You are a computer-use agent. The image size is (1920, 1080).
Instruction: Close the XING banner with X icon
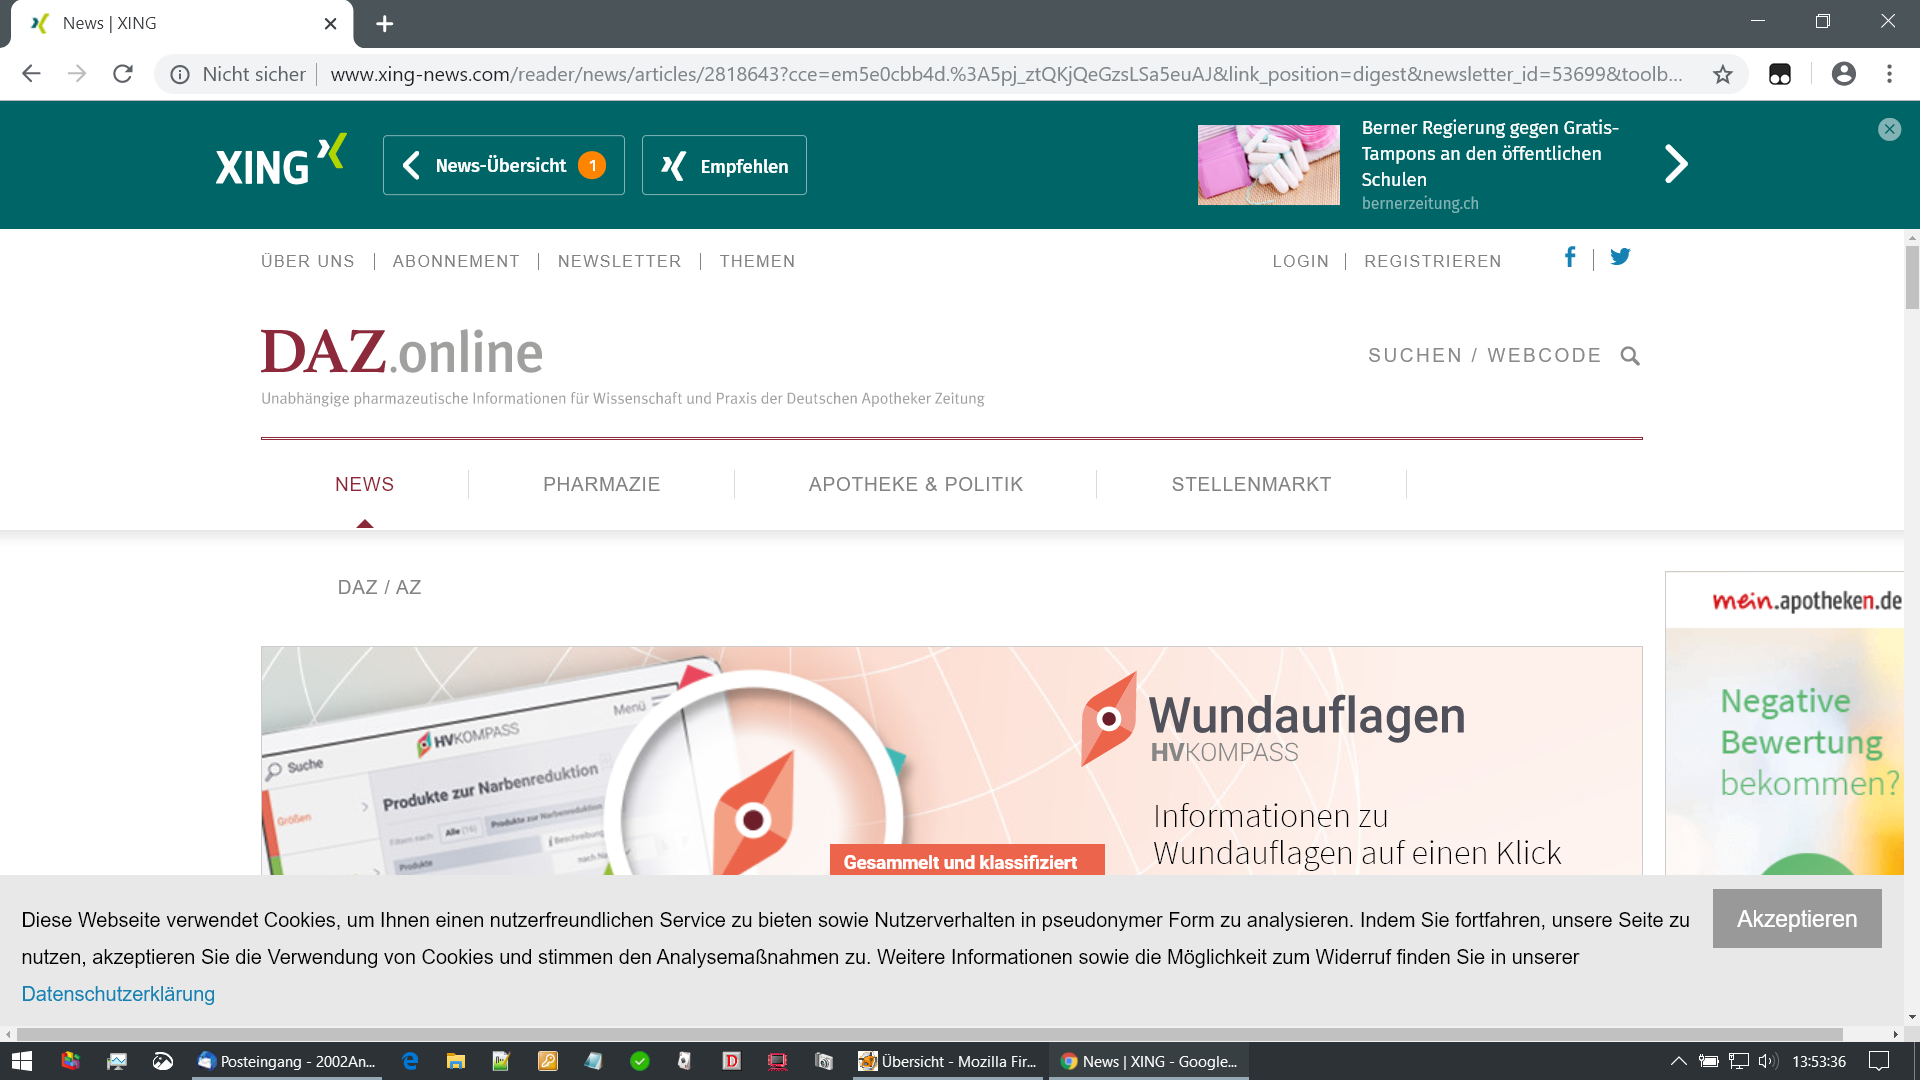[x=1889, y=129]
